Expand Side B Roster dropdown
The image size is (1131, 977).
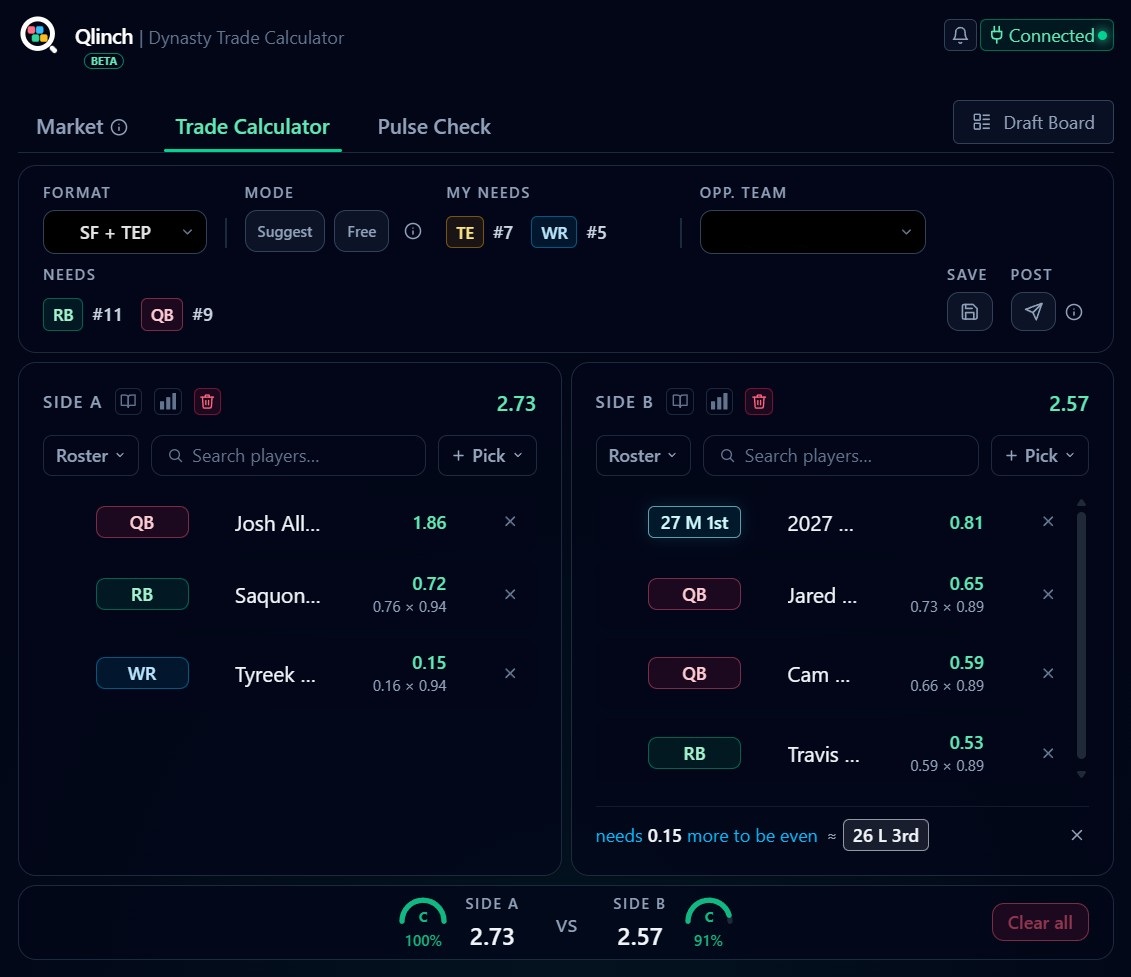(x=643, y=456)
